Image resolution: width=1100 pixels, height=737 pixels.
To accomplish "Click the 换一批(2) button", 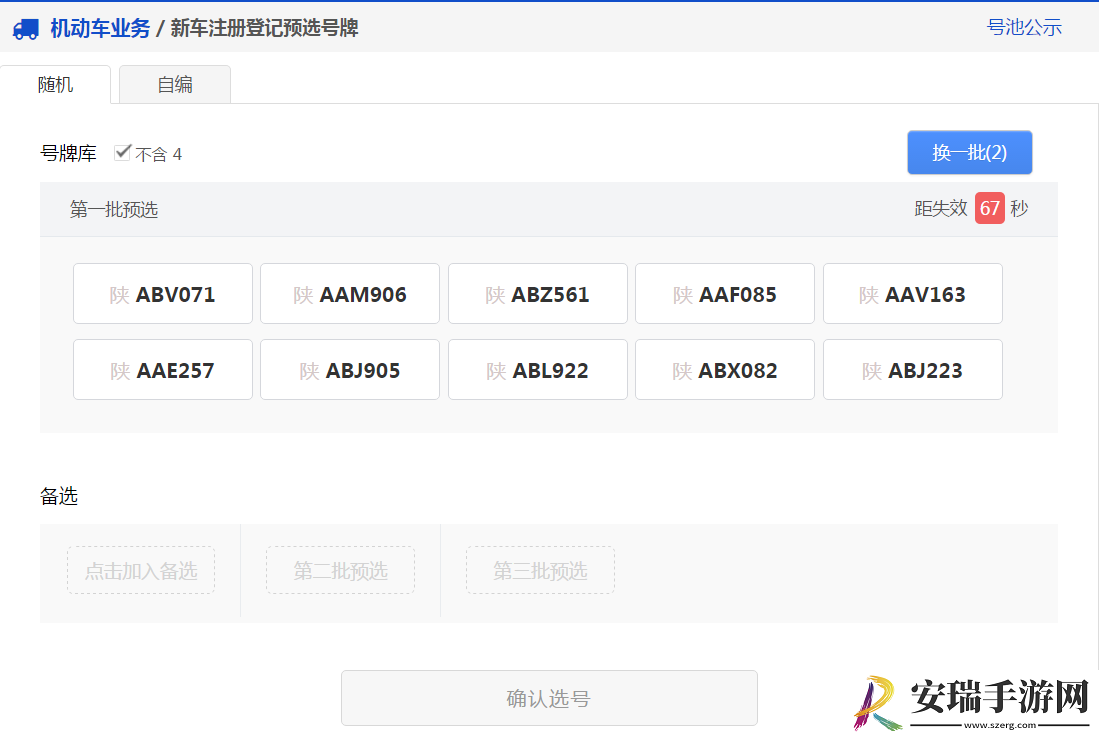I will (970, 152).
